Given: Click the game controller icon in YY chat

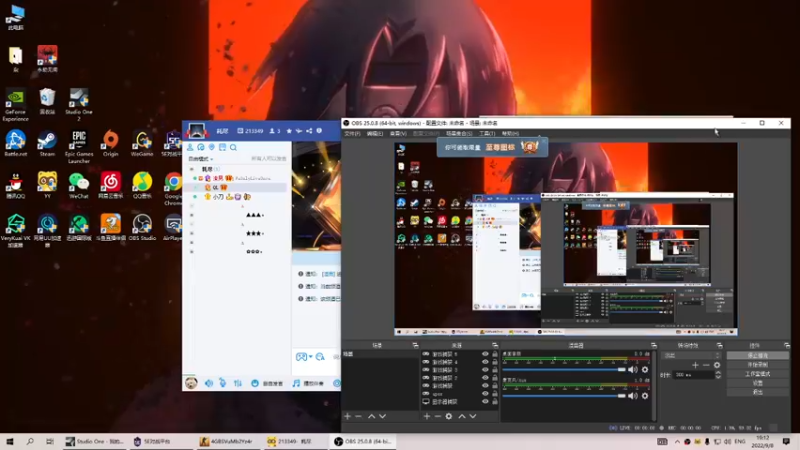Looking at the screenshot, I should point(301,357).
